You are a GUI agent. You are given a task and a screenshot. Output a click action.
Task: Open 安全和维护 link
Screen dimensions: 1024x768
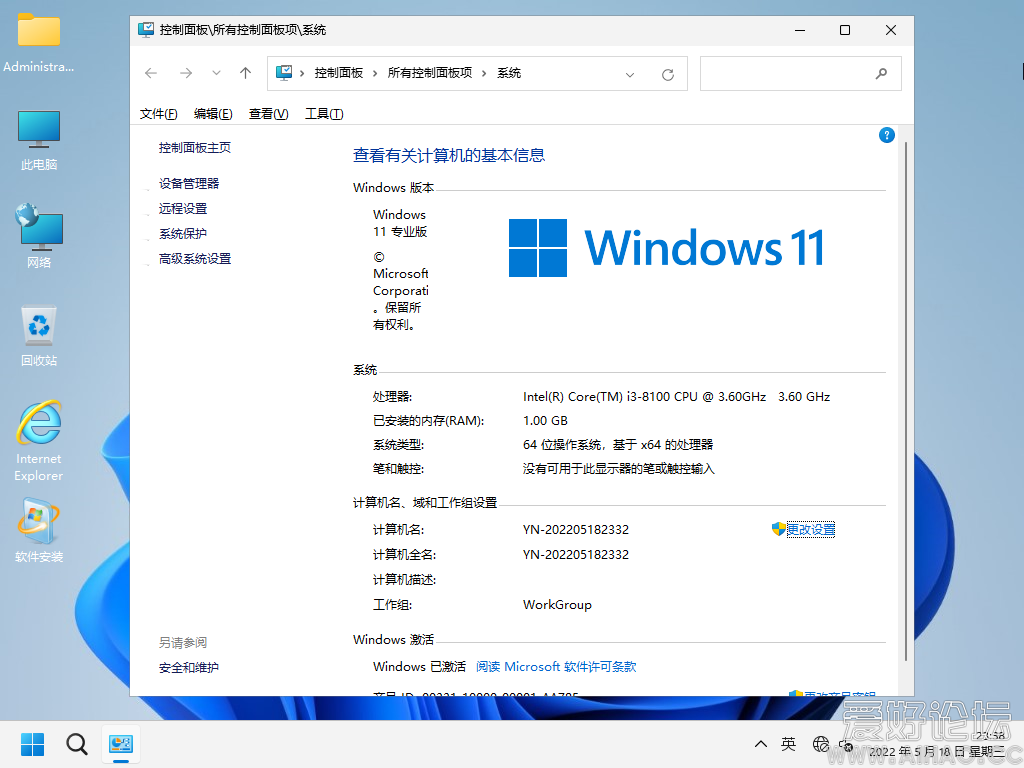coord(189,667)
